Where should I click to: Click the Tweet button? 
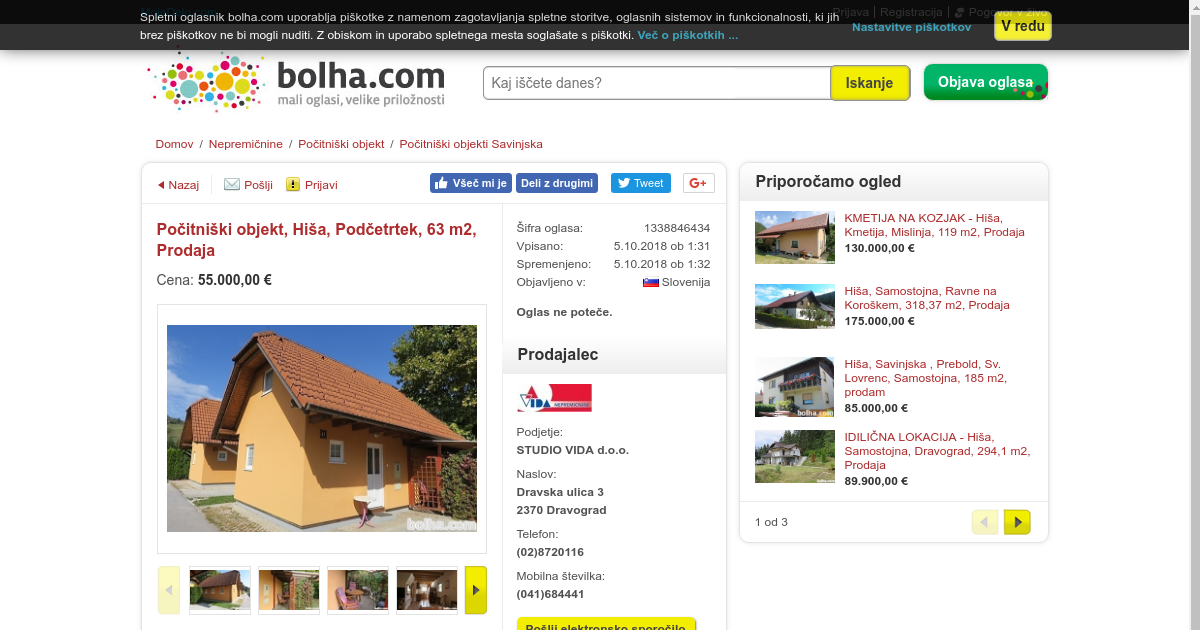click(x=641, y=183)
